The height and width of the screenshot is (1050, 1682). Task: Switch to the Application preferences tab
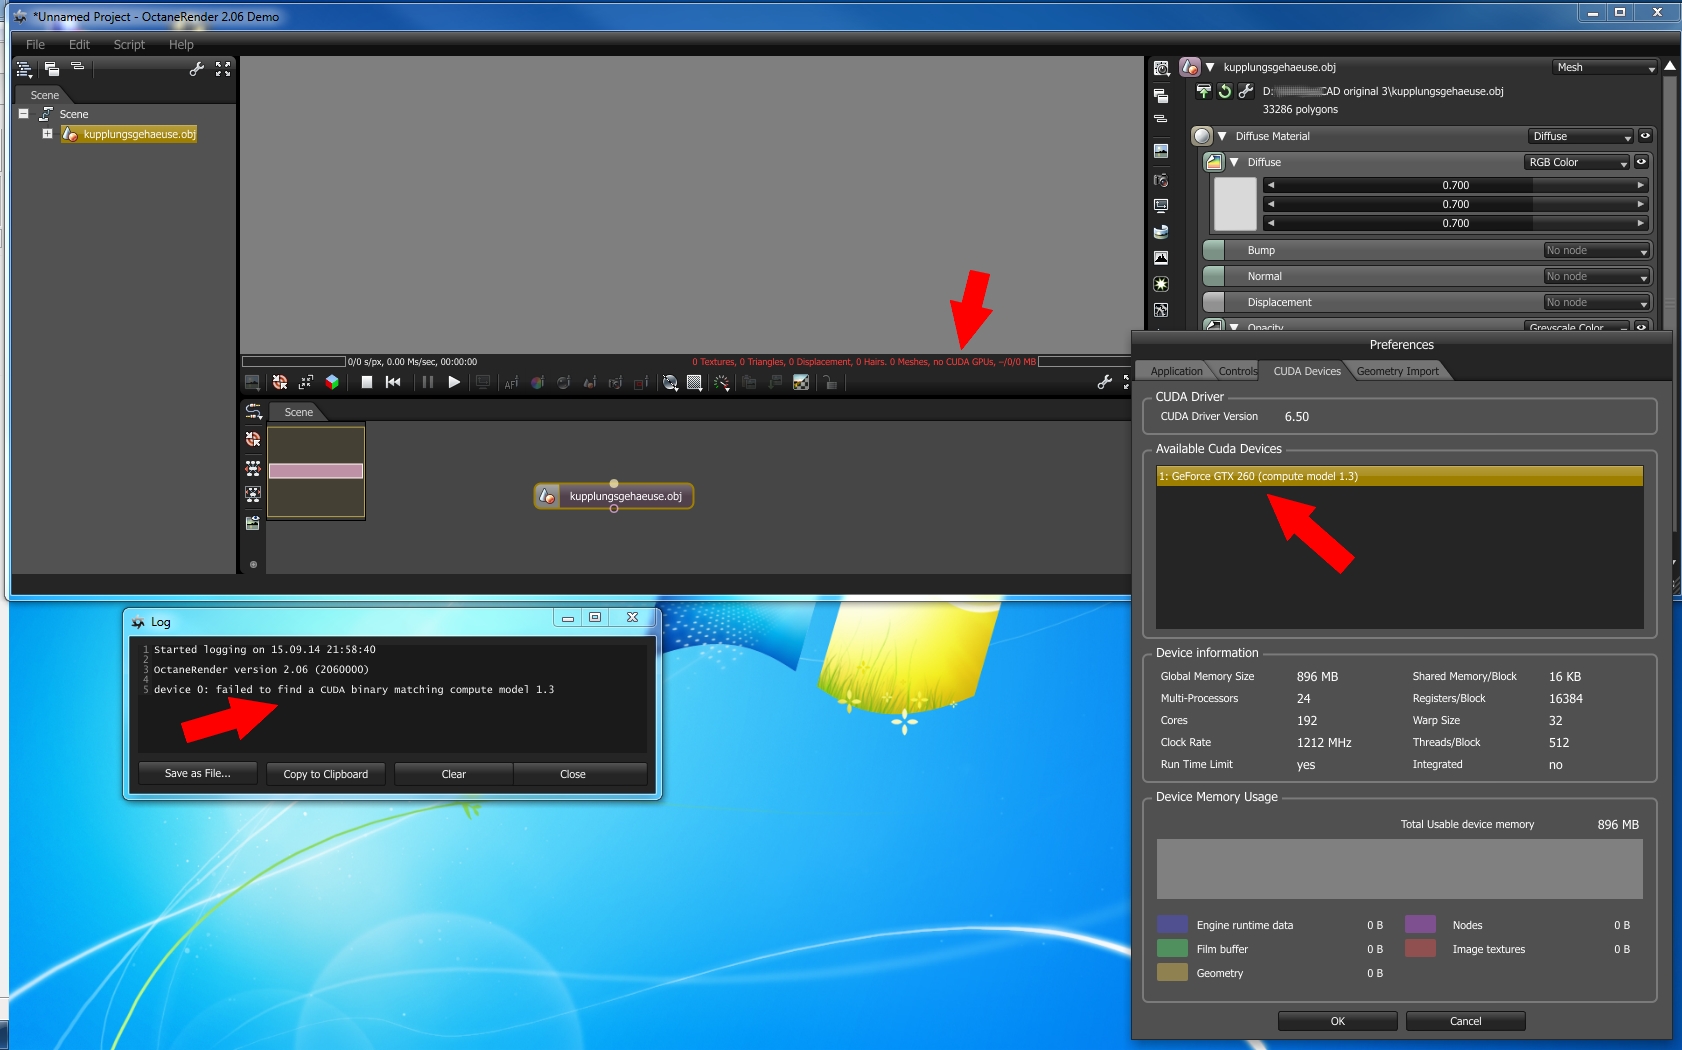[x=1176, y=371]
